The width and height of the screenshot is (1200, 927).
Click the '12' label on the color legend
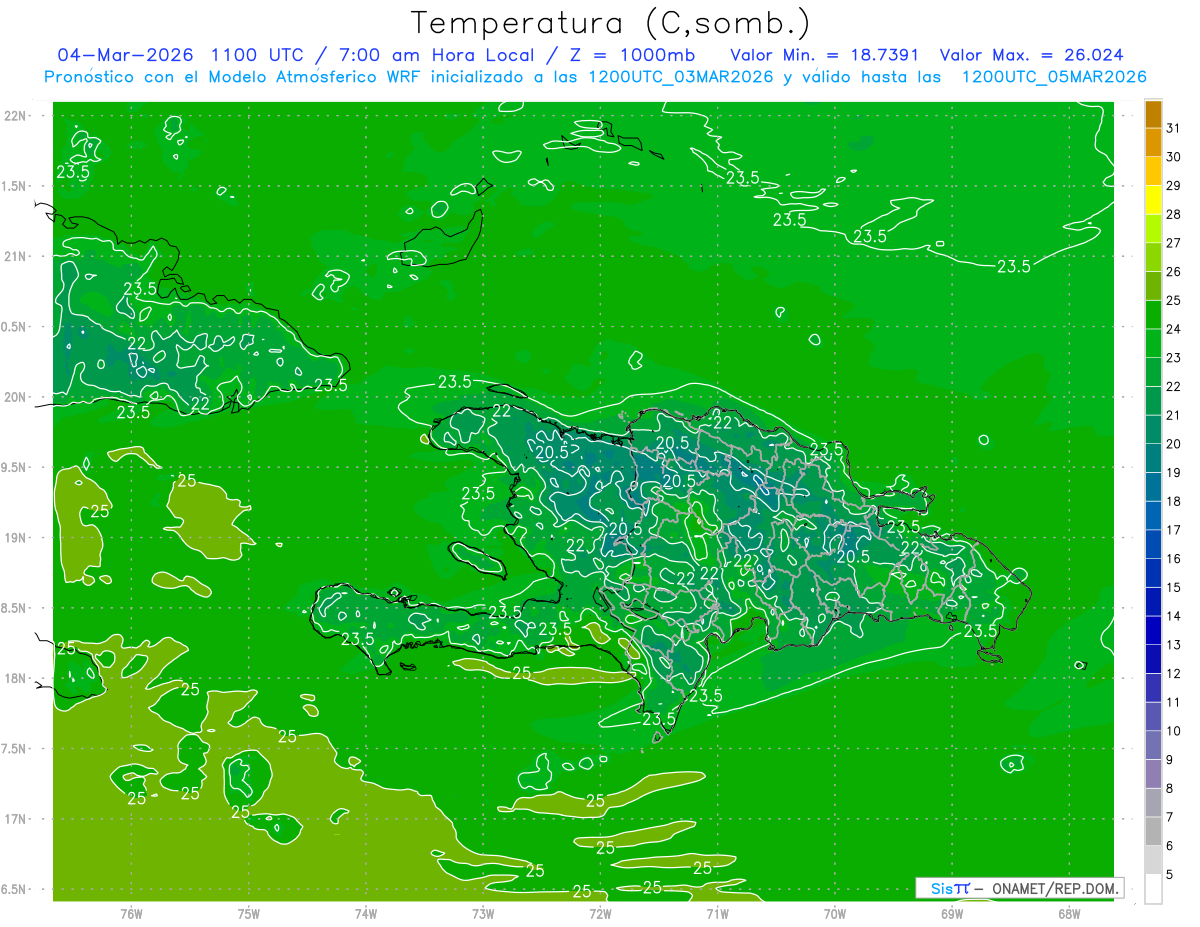[1174, 674]
